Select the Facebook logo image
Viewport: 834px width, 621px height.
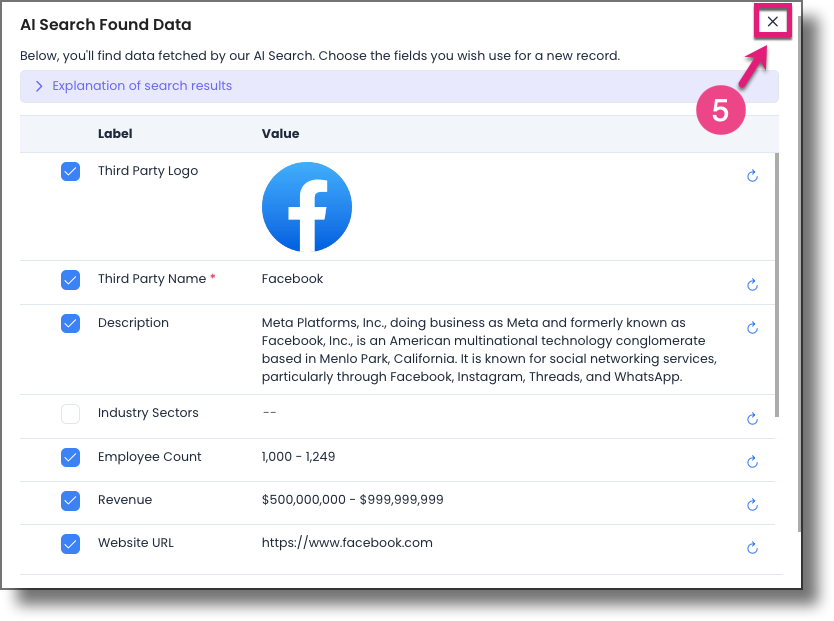306,206
